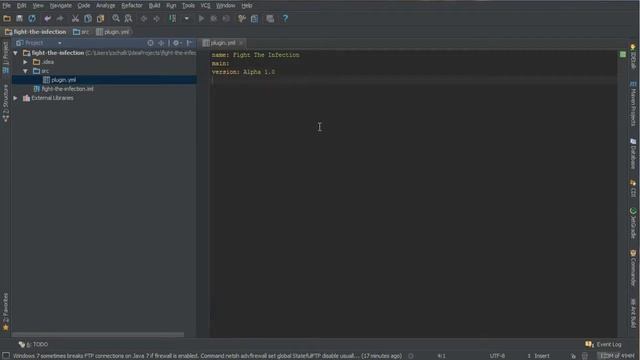Open the Analyze menu

point(105,6)
